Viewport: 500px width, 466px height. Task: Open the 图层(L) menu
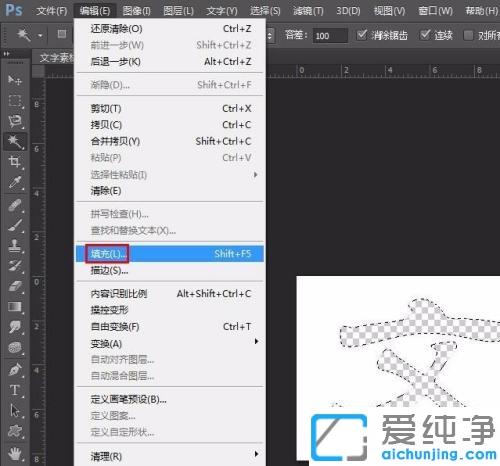tap(178, 11)
